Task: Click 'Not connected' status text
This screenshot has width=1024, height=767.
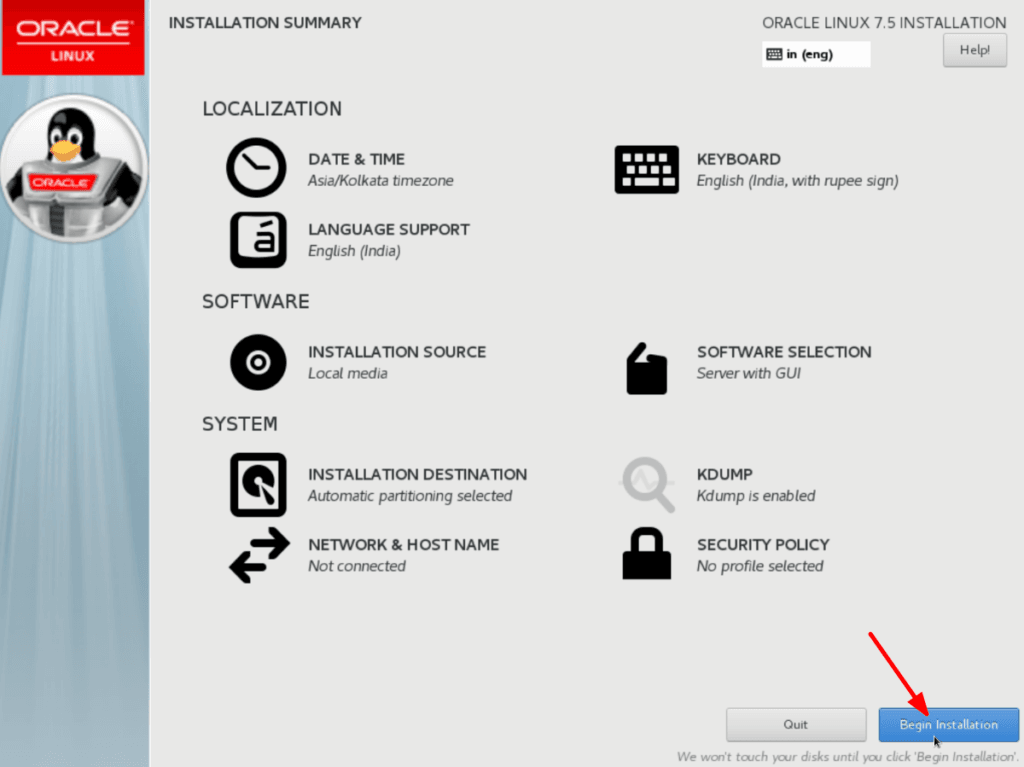Action: coord(357,566)
